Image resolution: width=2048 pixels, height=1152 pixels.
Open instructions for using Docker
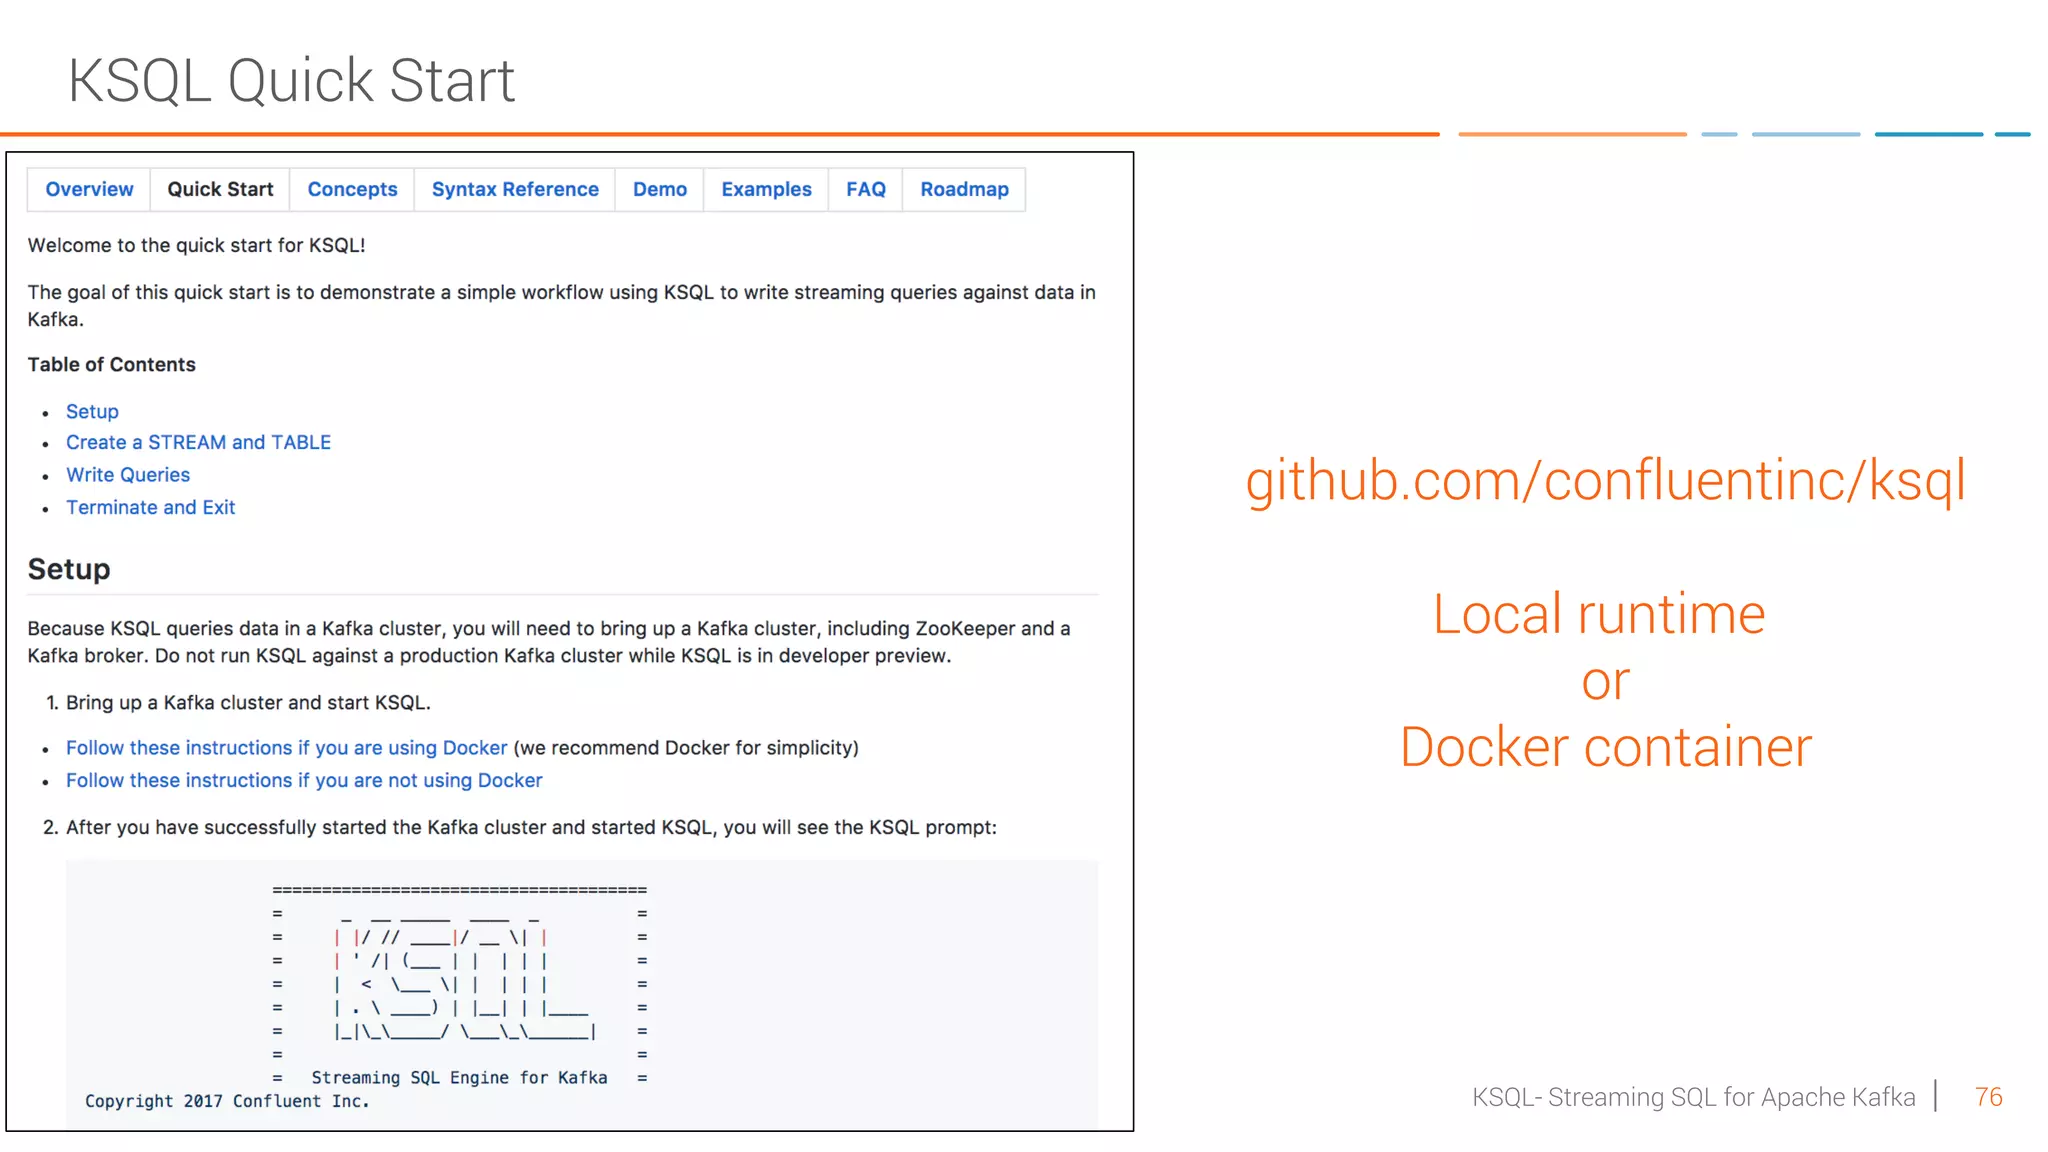[x=287, y=748]
